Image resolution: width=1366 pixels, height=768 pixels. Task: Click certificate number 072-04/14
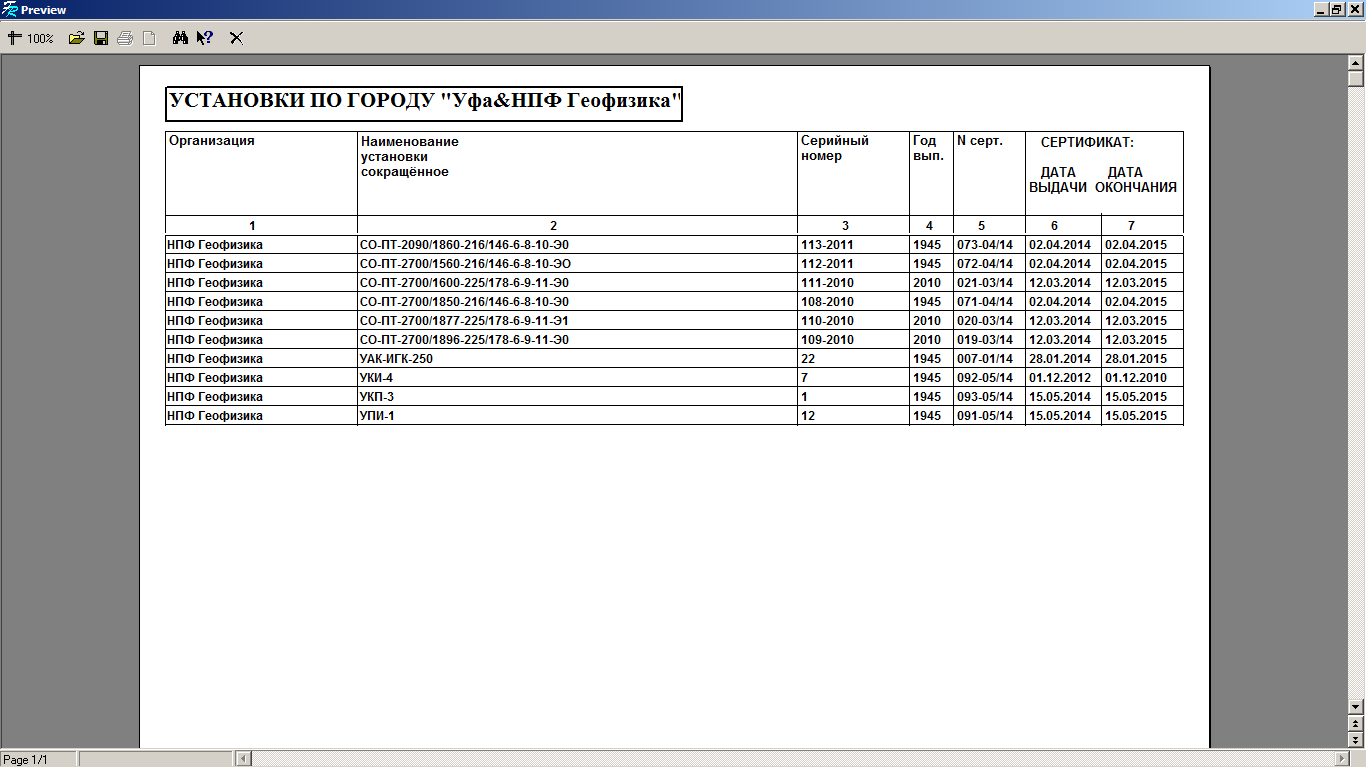coord(985,264)
